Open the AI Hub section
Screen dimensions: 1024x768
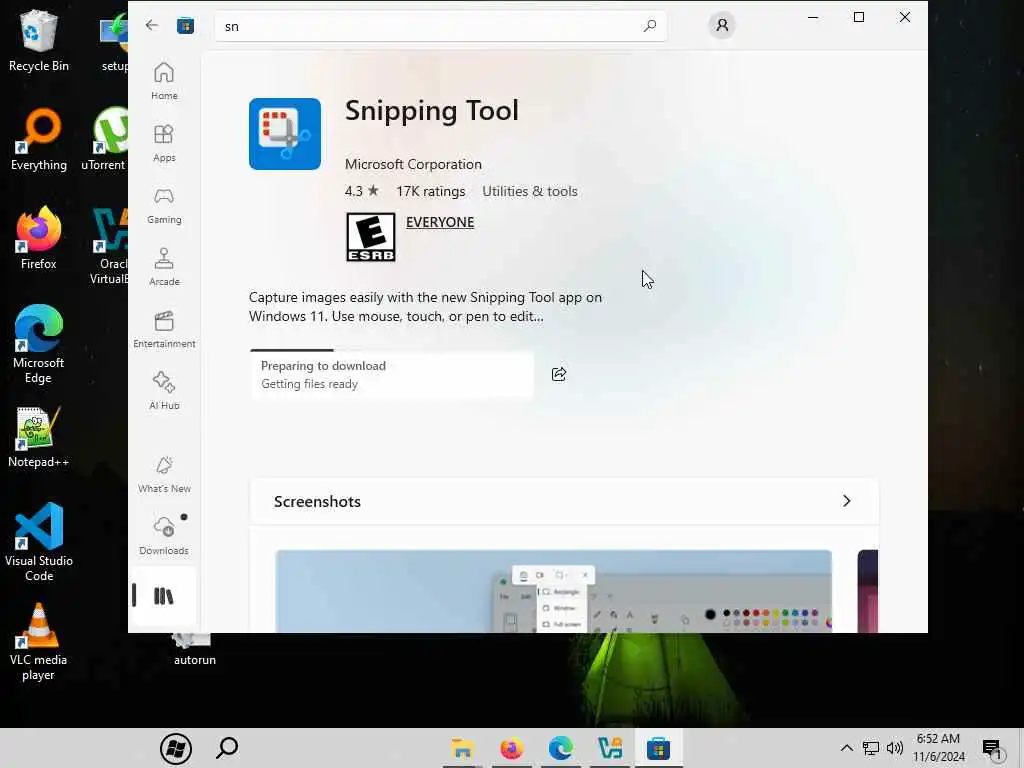[164, 391]
